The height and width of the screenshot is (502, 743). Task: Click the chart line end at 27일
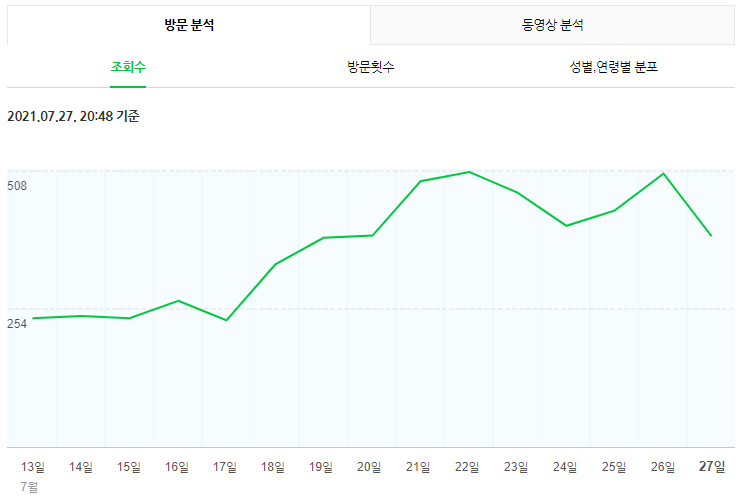[711, 236]
